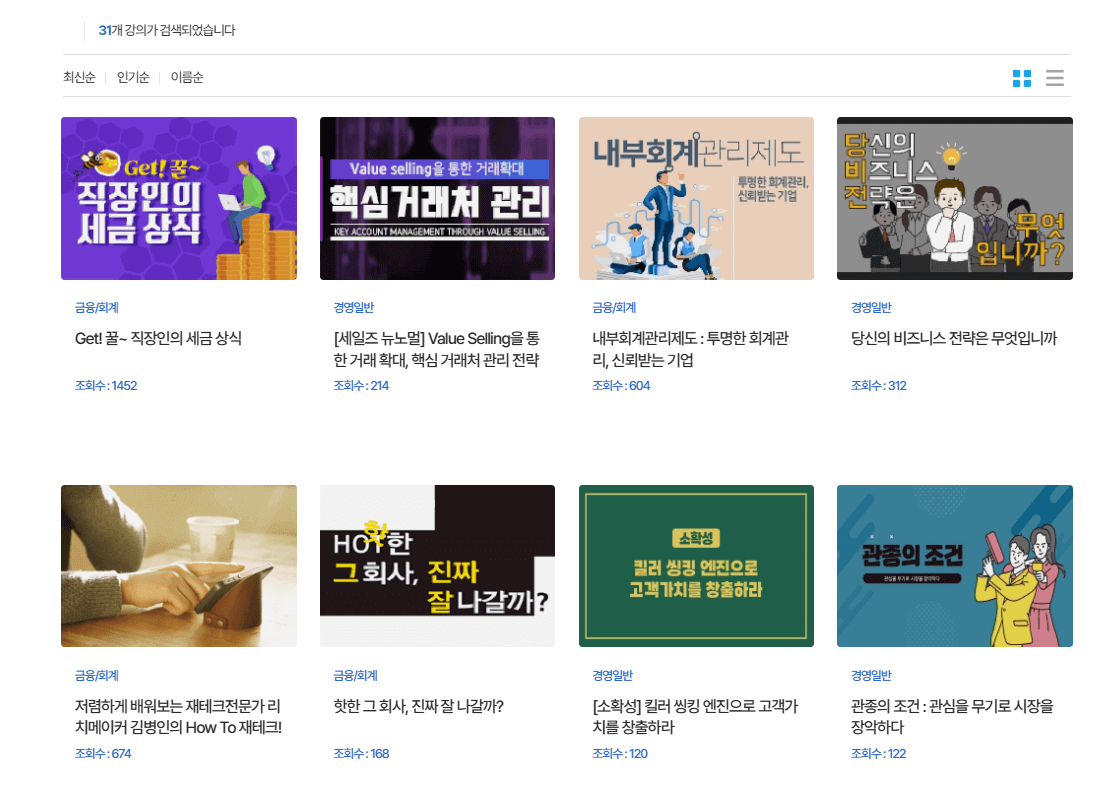The image size is (1111, 794).
Task: Open 직장인의 세금 상식 thumbnail
Action: click(179, 198)
